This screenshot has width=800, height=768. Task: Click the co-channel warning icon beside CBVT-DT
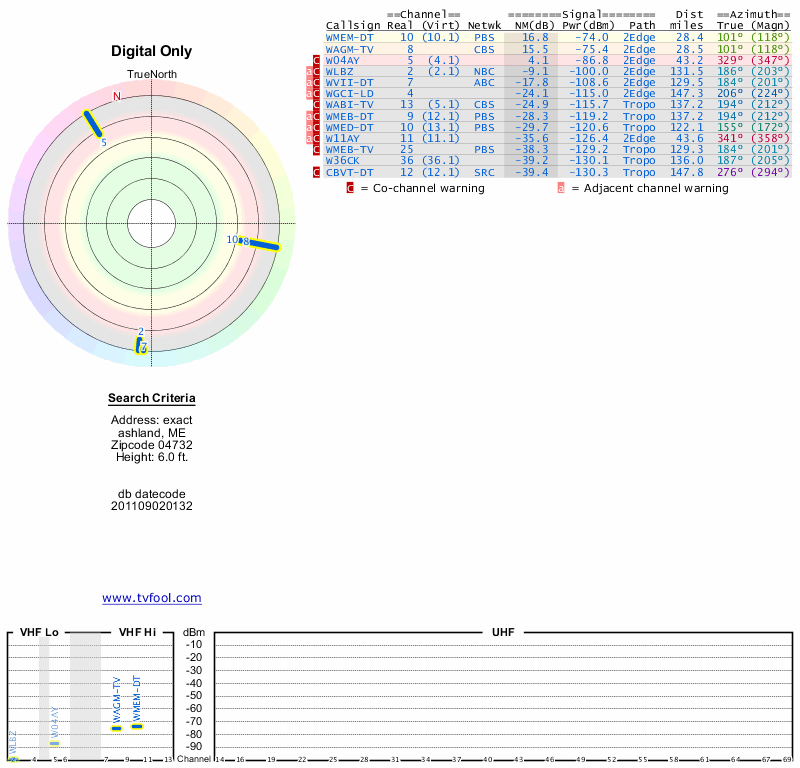(x=317, y=172)
